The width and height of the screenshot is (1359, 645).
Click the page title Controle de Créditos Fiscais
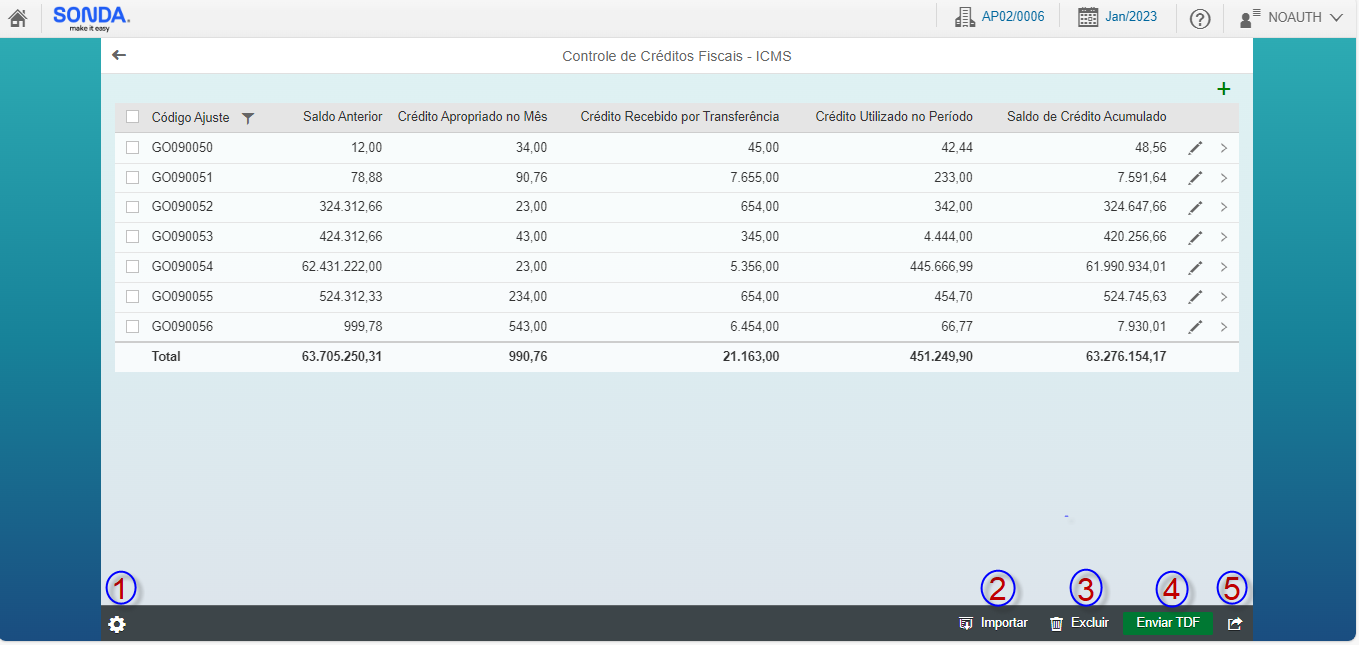677,56
